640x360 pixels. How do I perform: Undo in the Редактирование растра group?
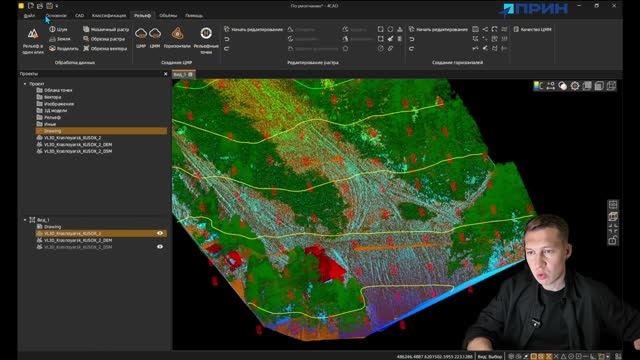[x=227, y=39]
